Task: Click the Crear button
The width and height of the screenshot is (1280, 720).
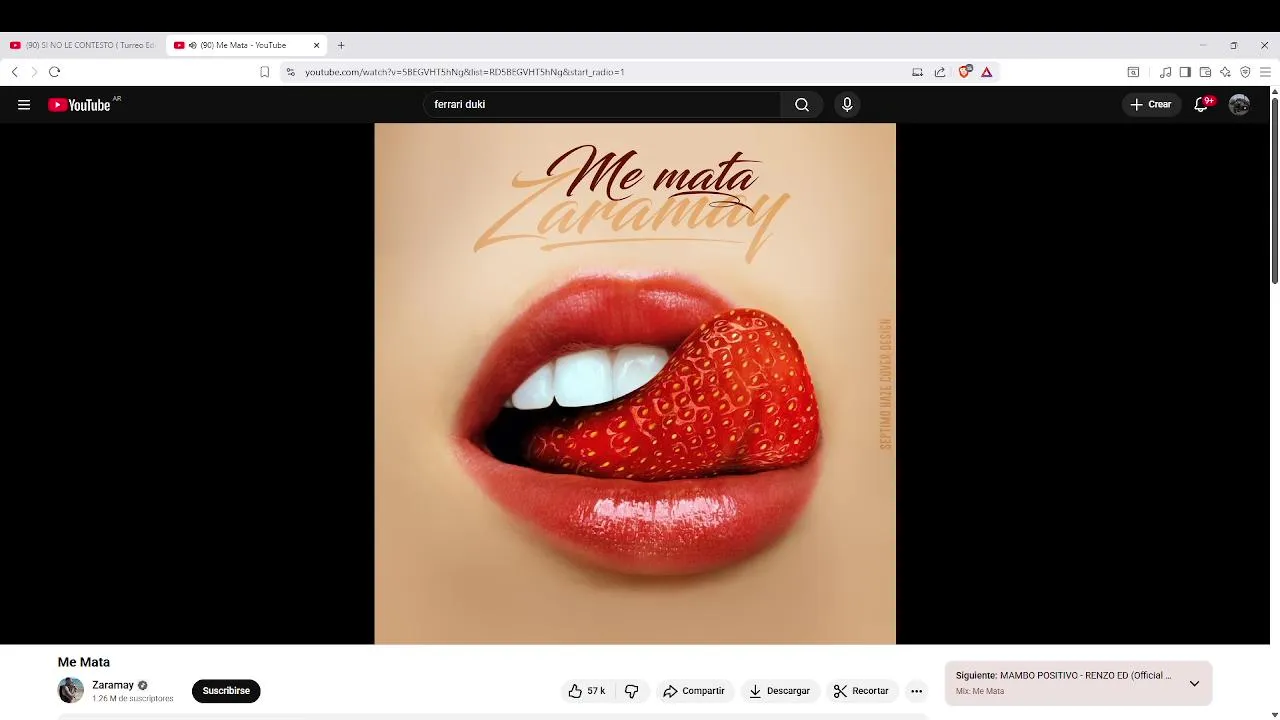Action: [1150, 104]
